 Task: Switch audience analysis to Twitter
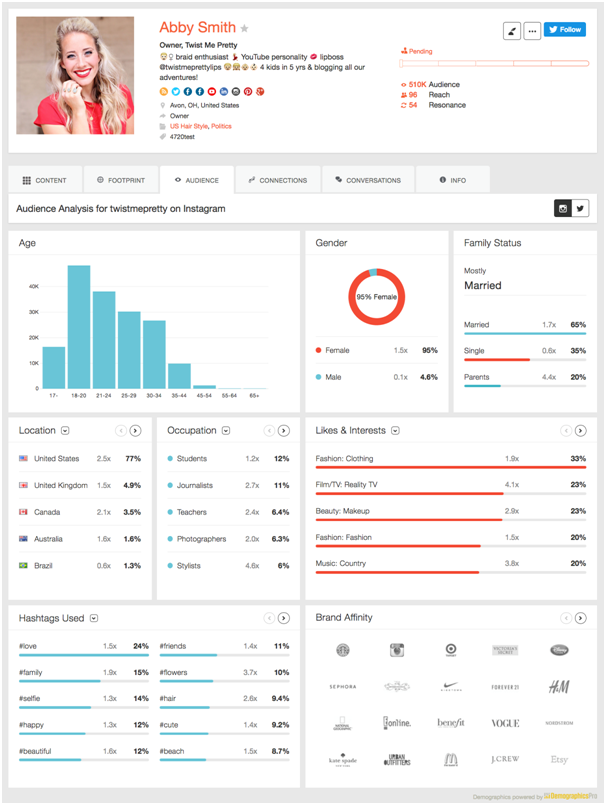tap(581, 208)
